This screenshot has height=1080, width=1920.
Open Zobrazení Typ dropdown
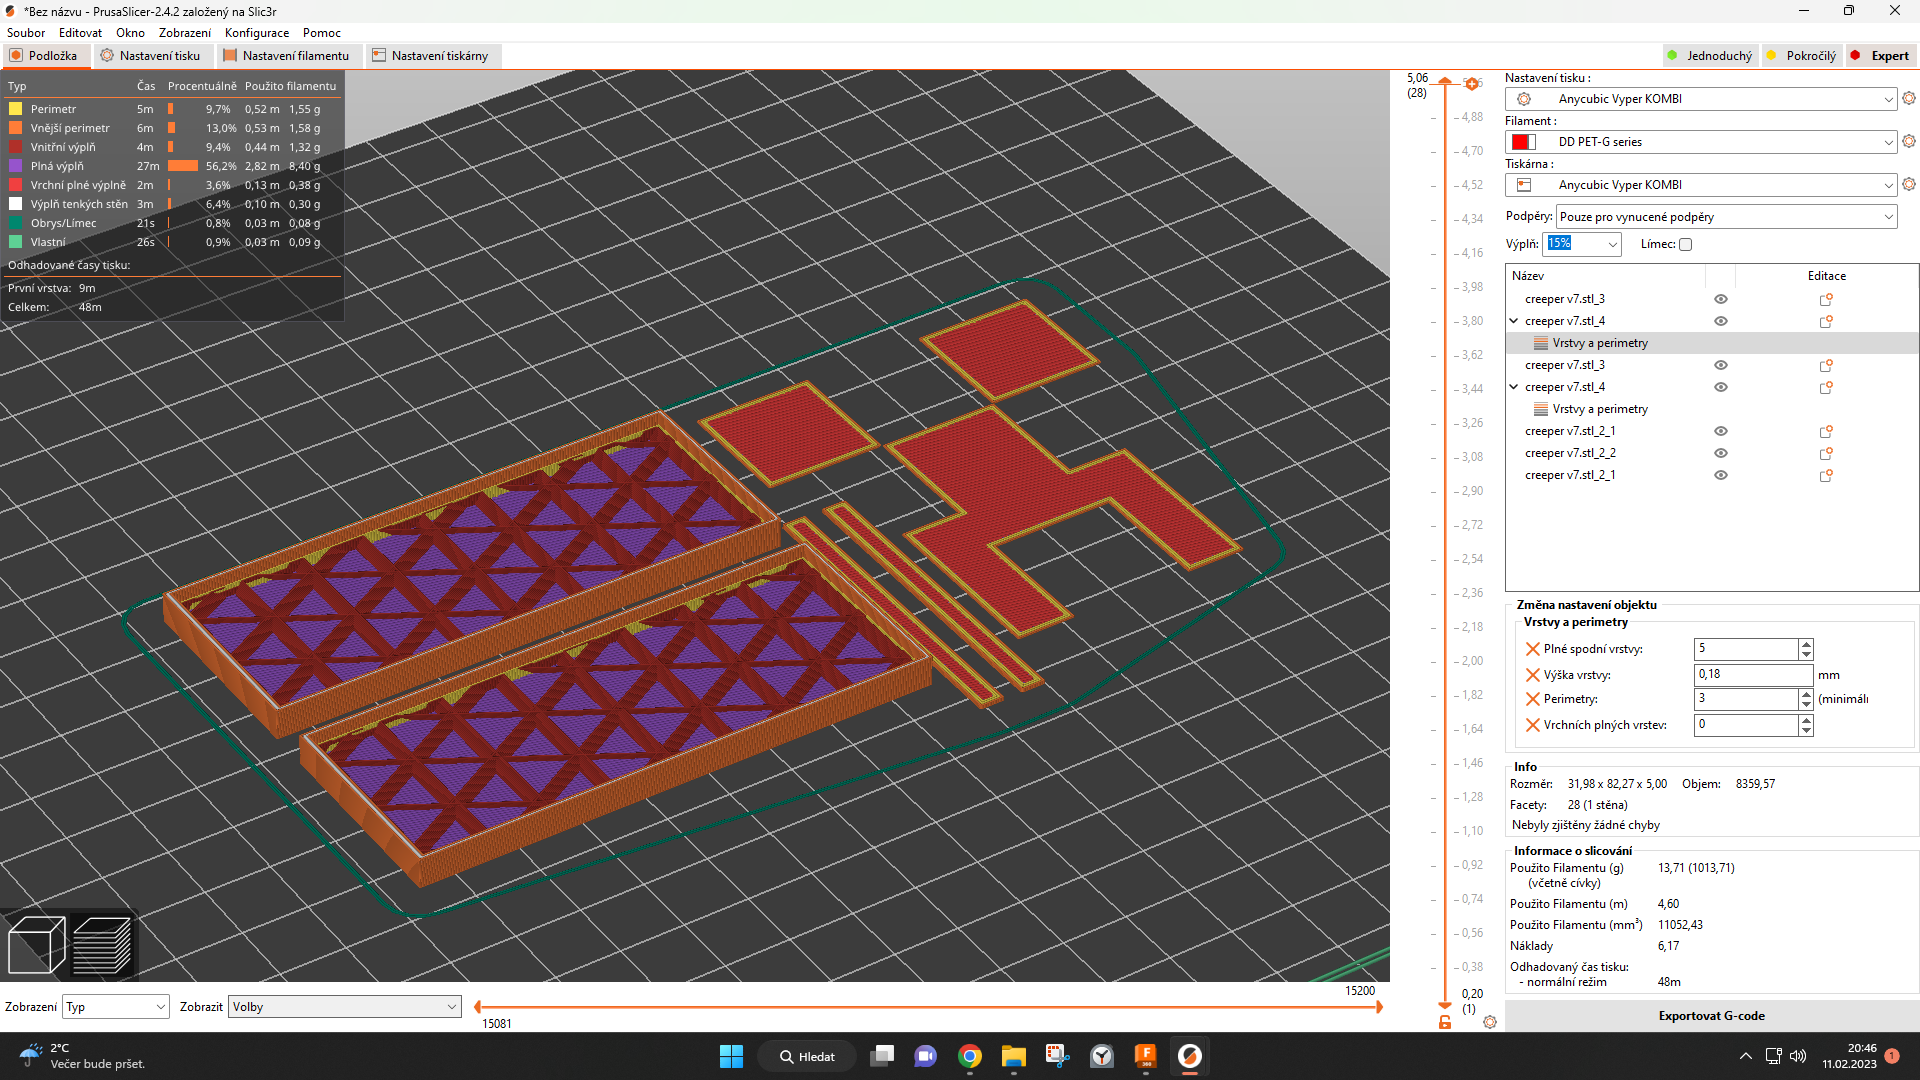click(116, 1007)
